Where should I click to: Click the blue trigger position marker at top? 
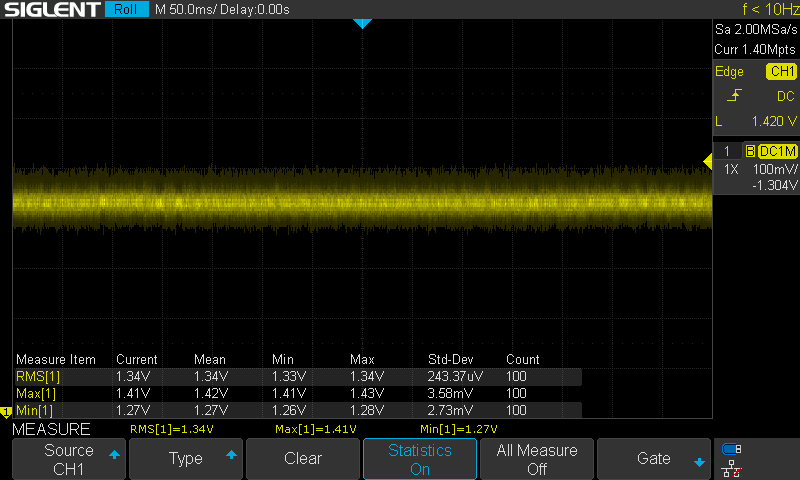click(x=362, y=23)
